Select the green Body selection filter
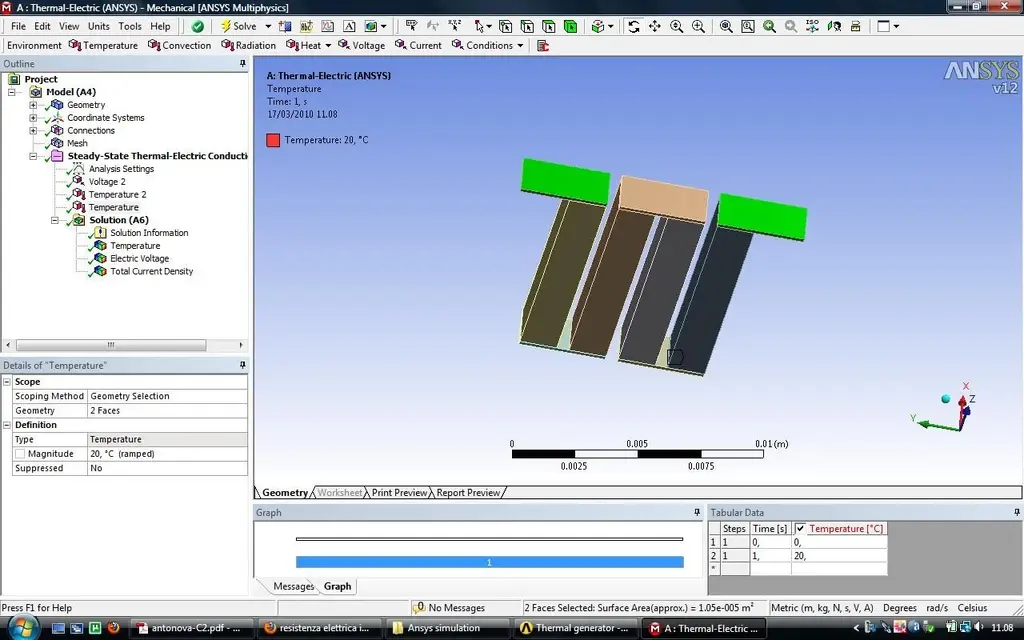This screenshot has height=640, width=1024. tap(570, 26)
